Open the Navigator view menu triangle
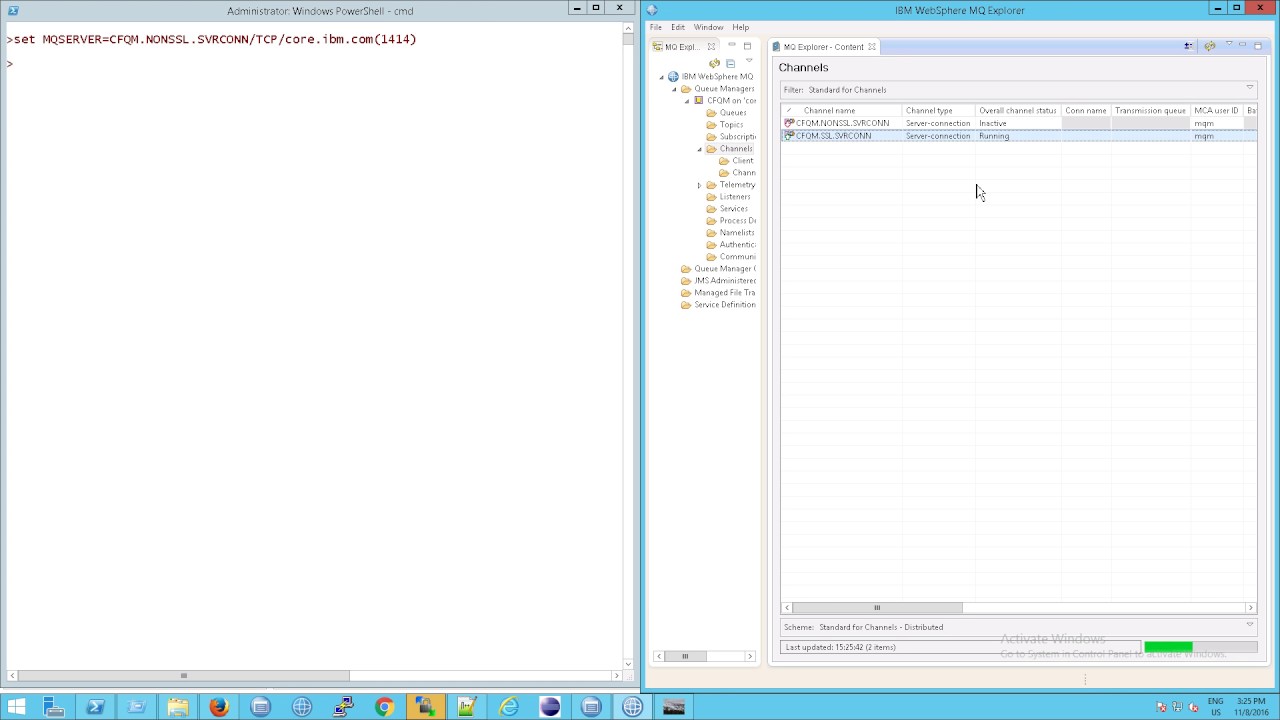The width and height of the screenshot is (1280, 720). pos(748,62)
